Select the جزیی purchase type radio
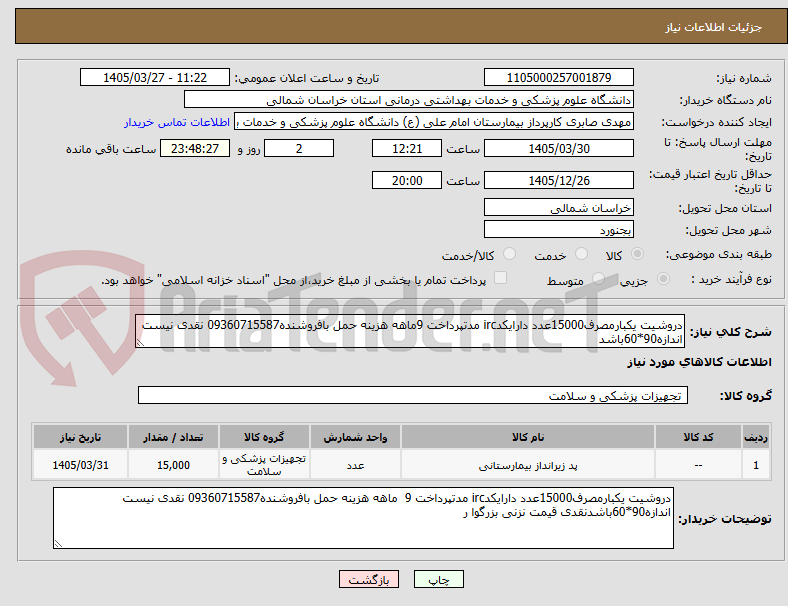The width and height of the screenshot is (788, 606). click(663, 278)
